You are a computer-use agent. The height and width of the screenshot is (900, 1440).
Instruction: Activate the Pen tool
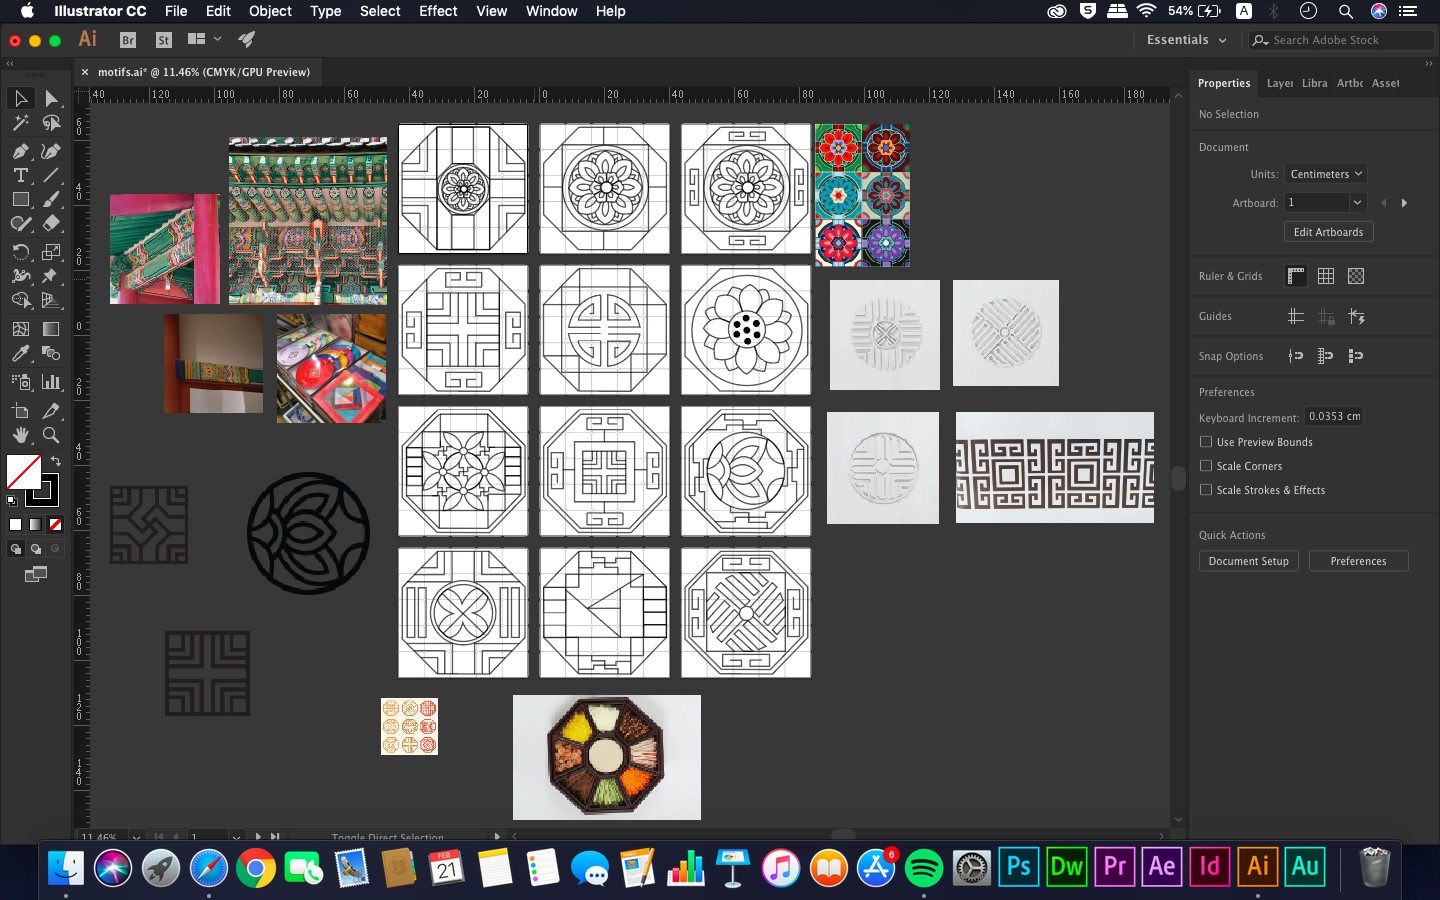pyautogui.click(x=21, y=151)
